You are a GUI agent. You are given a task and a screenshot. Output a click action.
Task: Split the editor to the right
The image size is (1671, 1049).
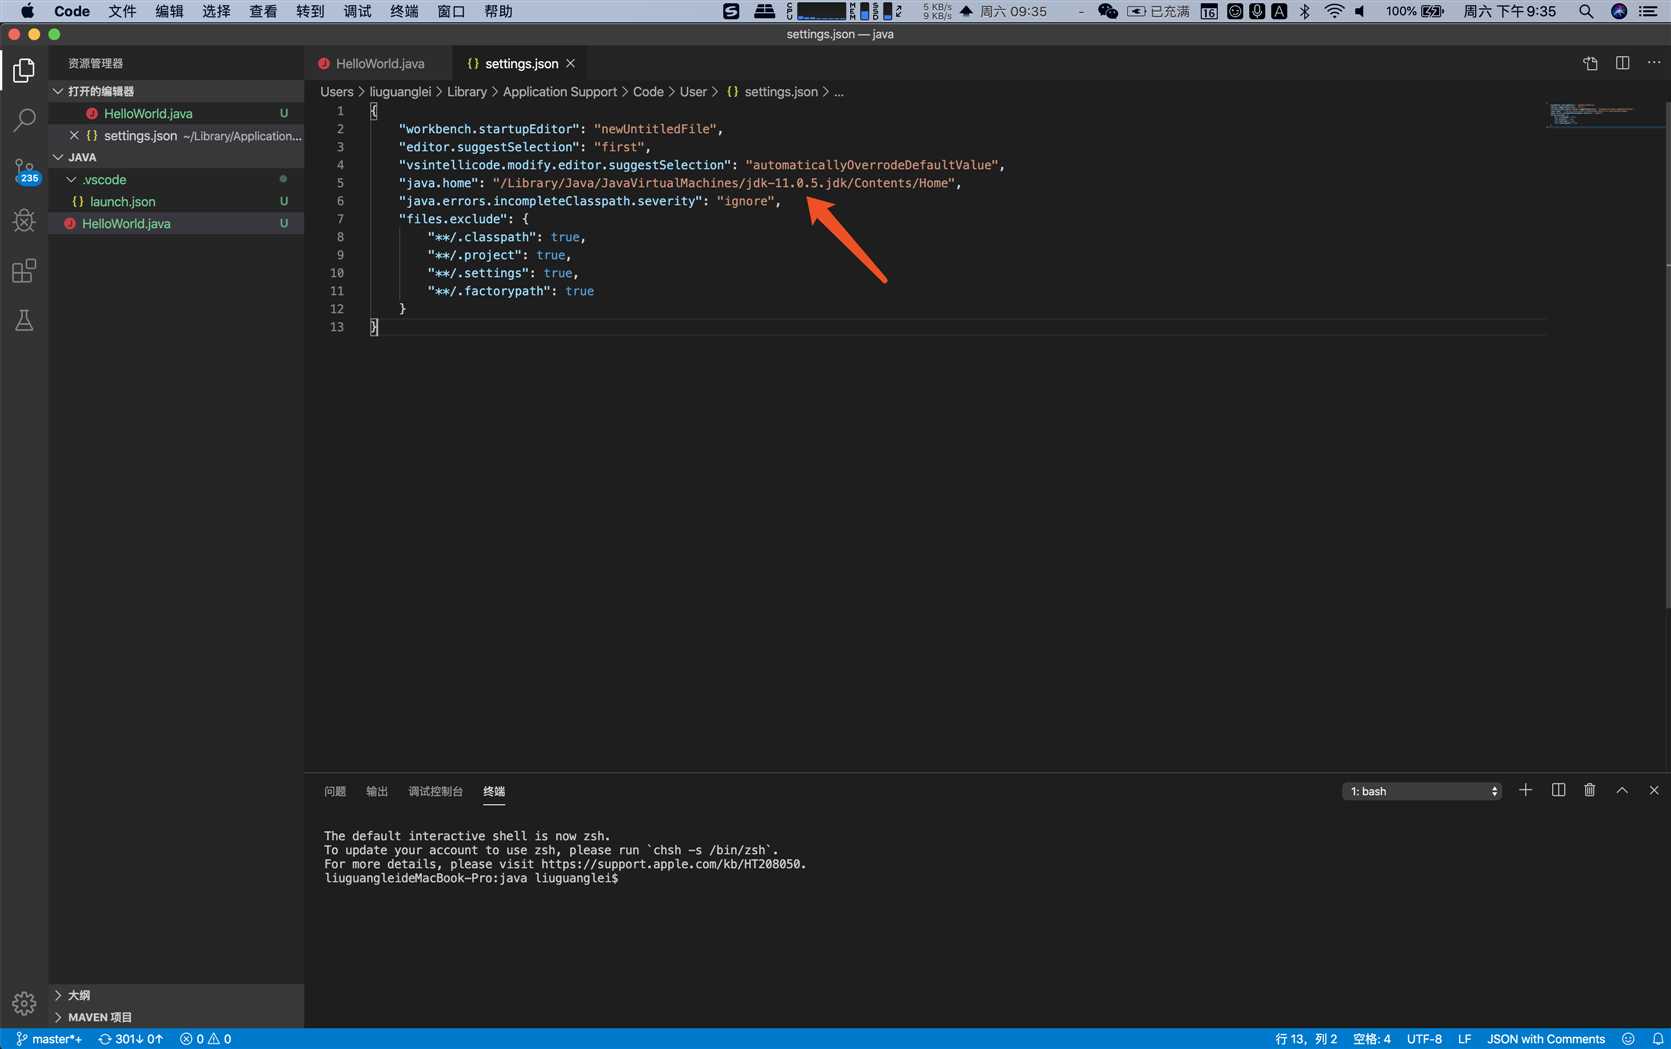(1622, 63)
